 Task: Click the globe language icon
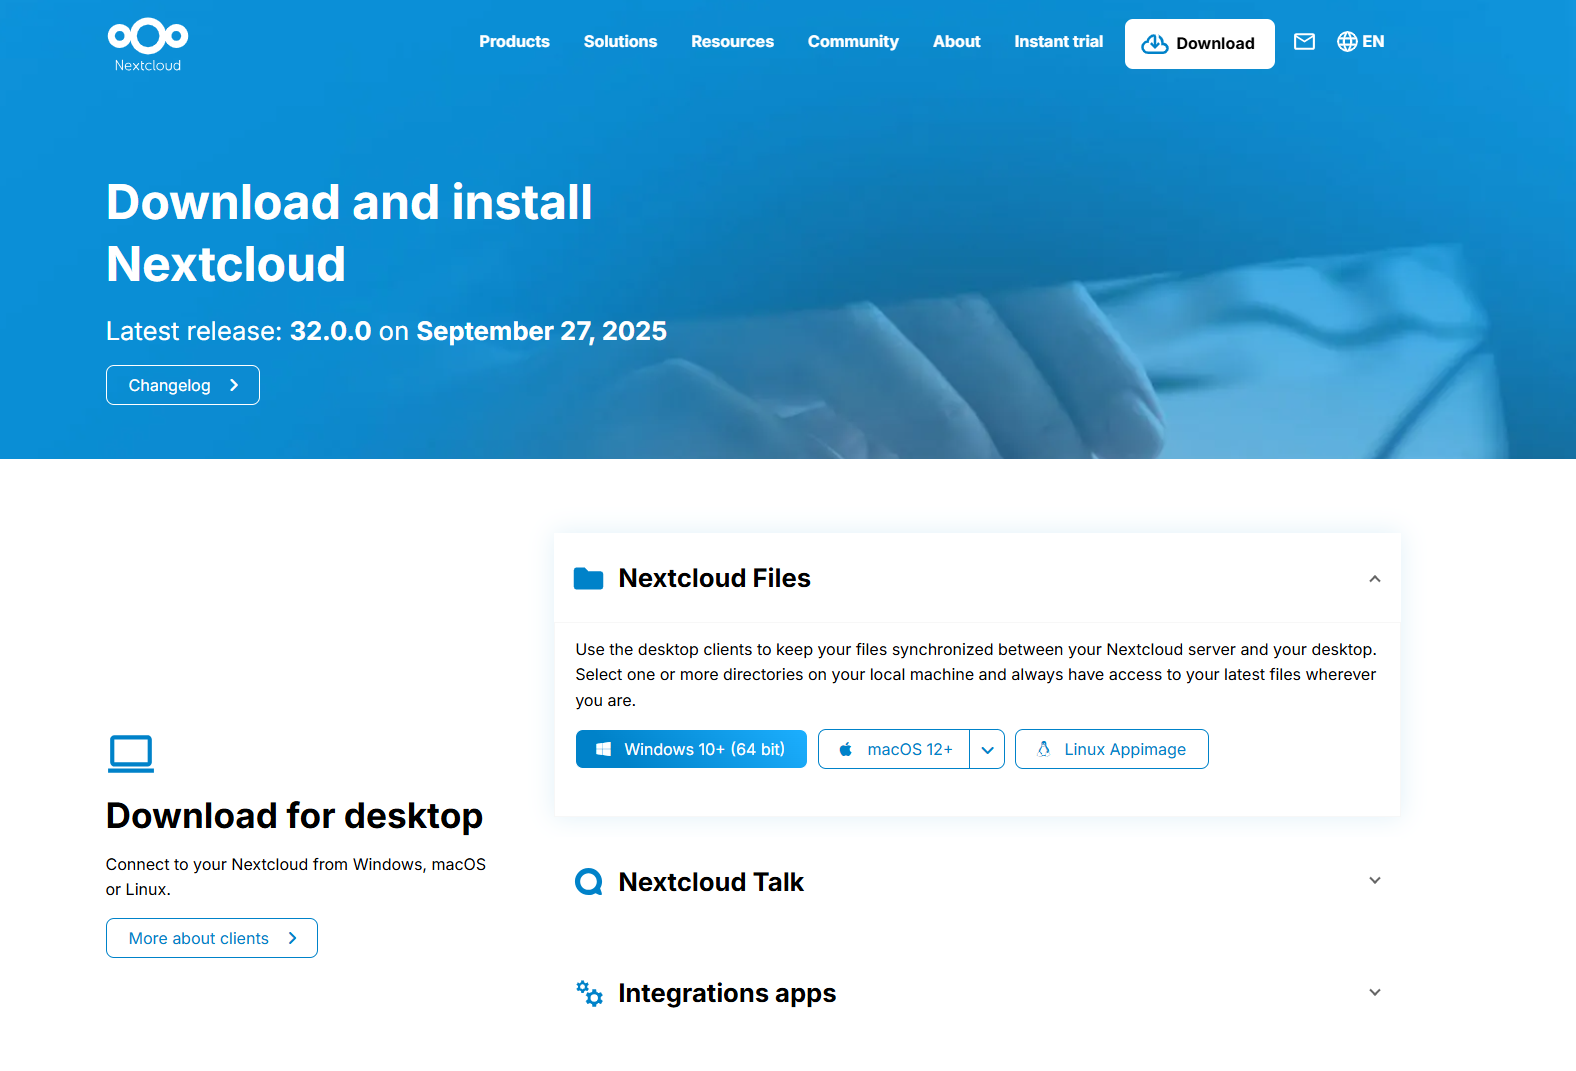(x=1347, y=42)
